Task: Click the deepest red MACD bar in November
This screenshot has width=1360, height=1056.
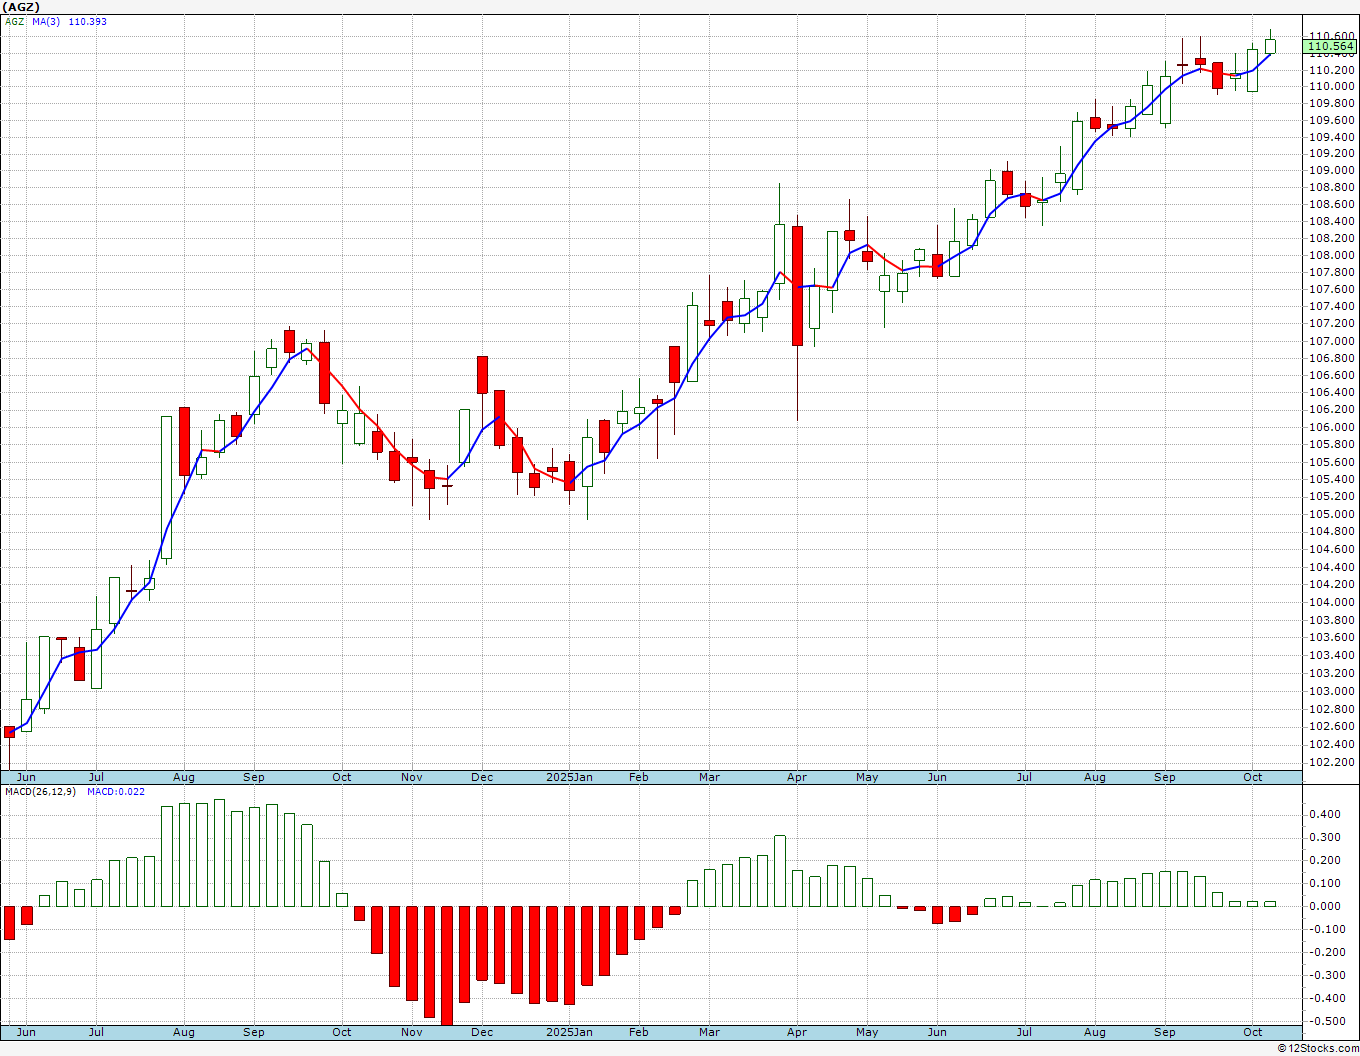Action: (x=447, y=966)
